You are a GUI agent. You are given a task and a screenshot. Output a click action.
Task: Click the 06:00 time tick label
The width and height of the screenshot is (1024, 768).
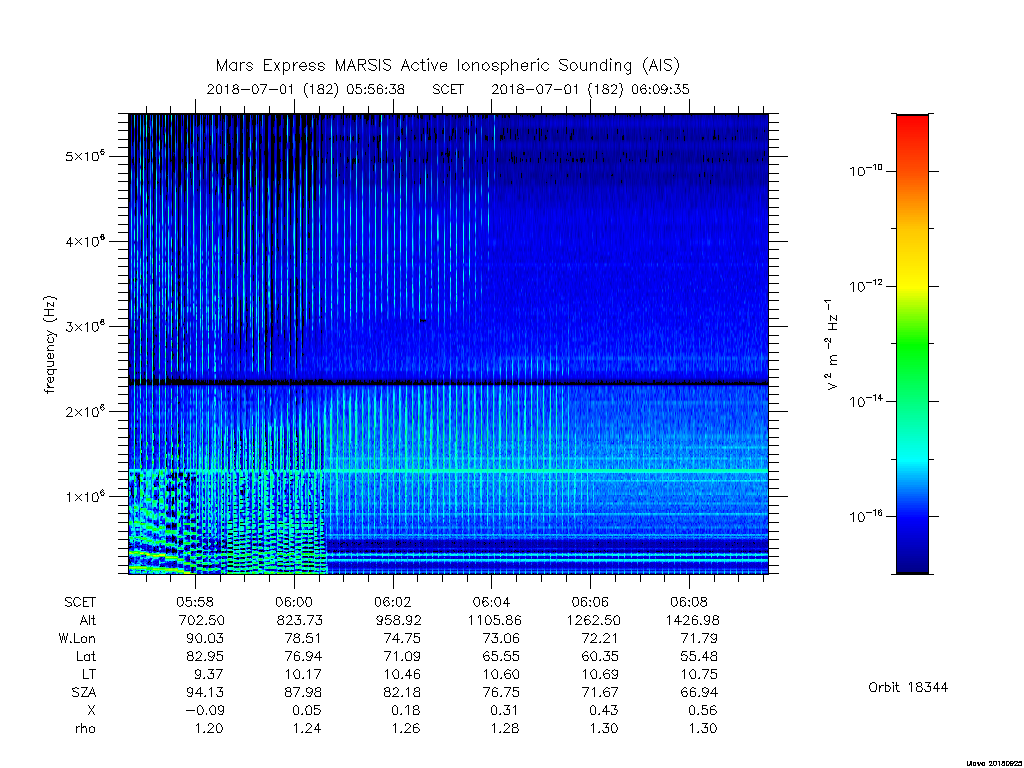click(x=294, y=602)
